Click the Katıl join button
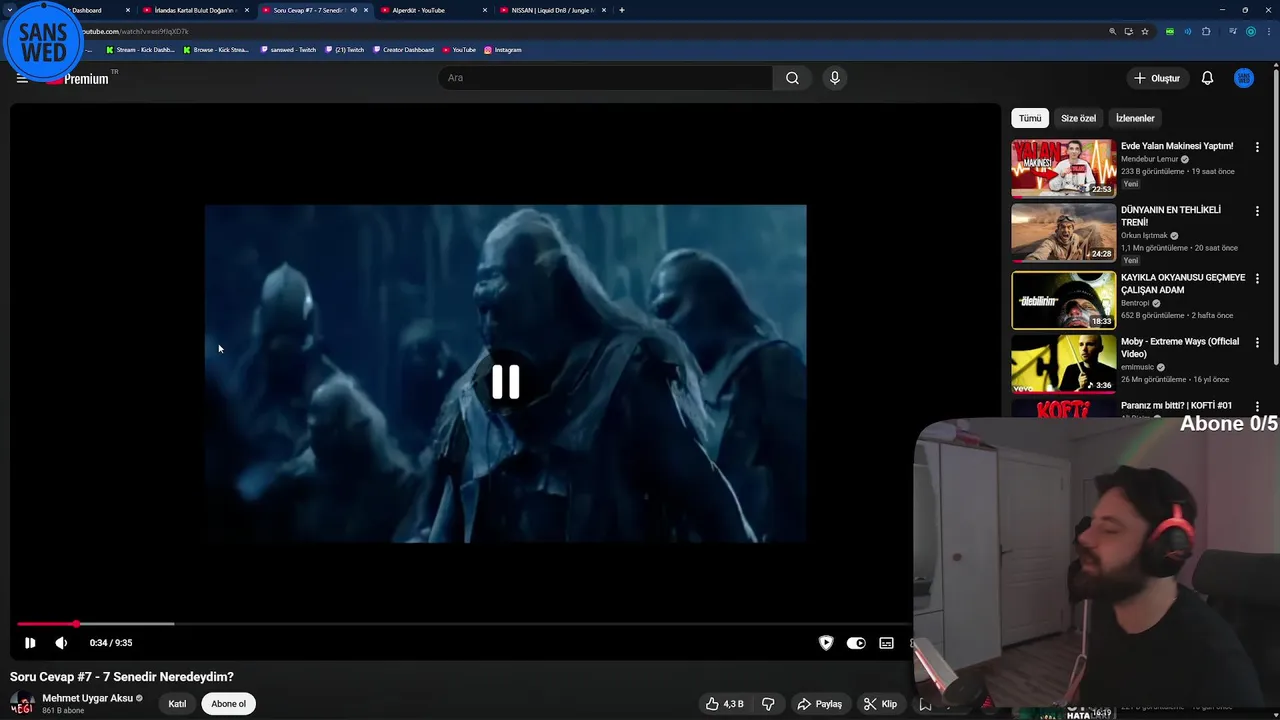 177,704
